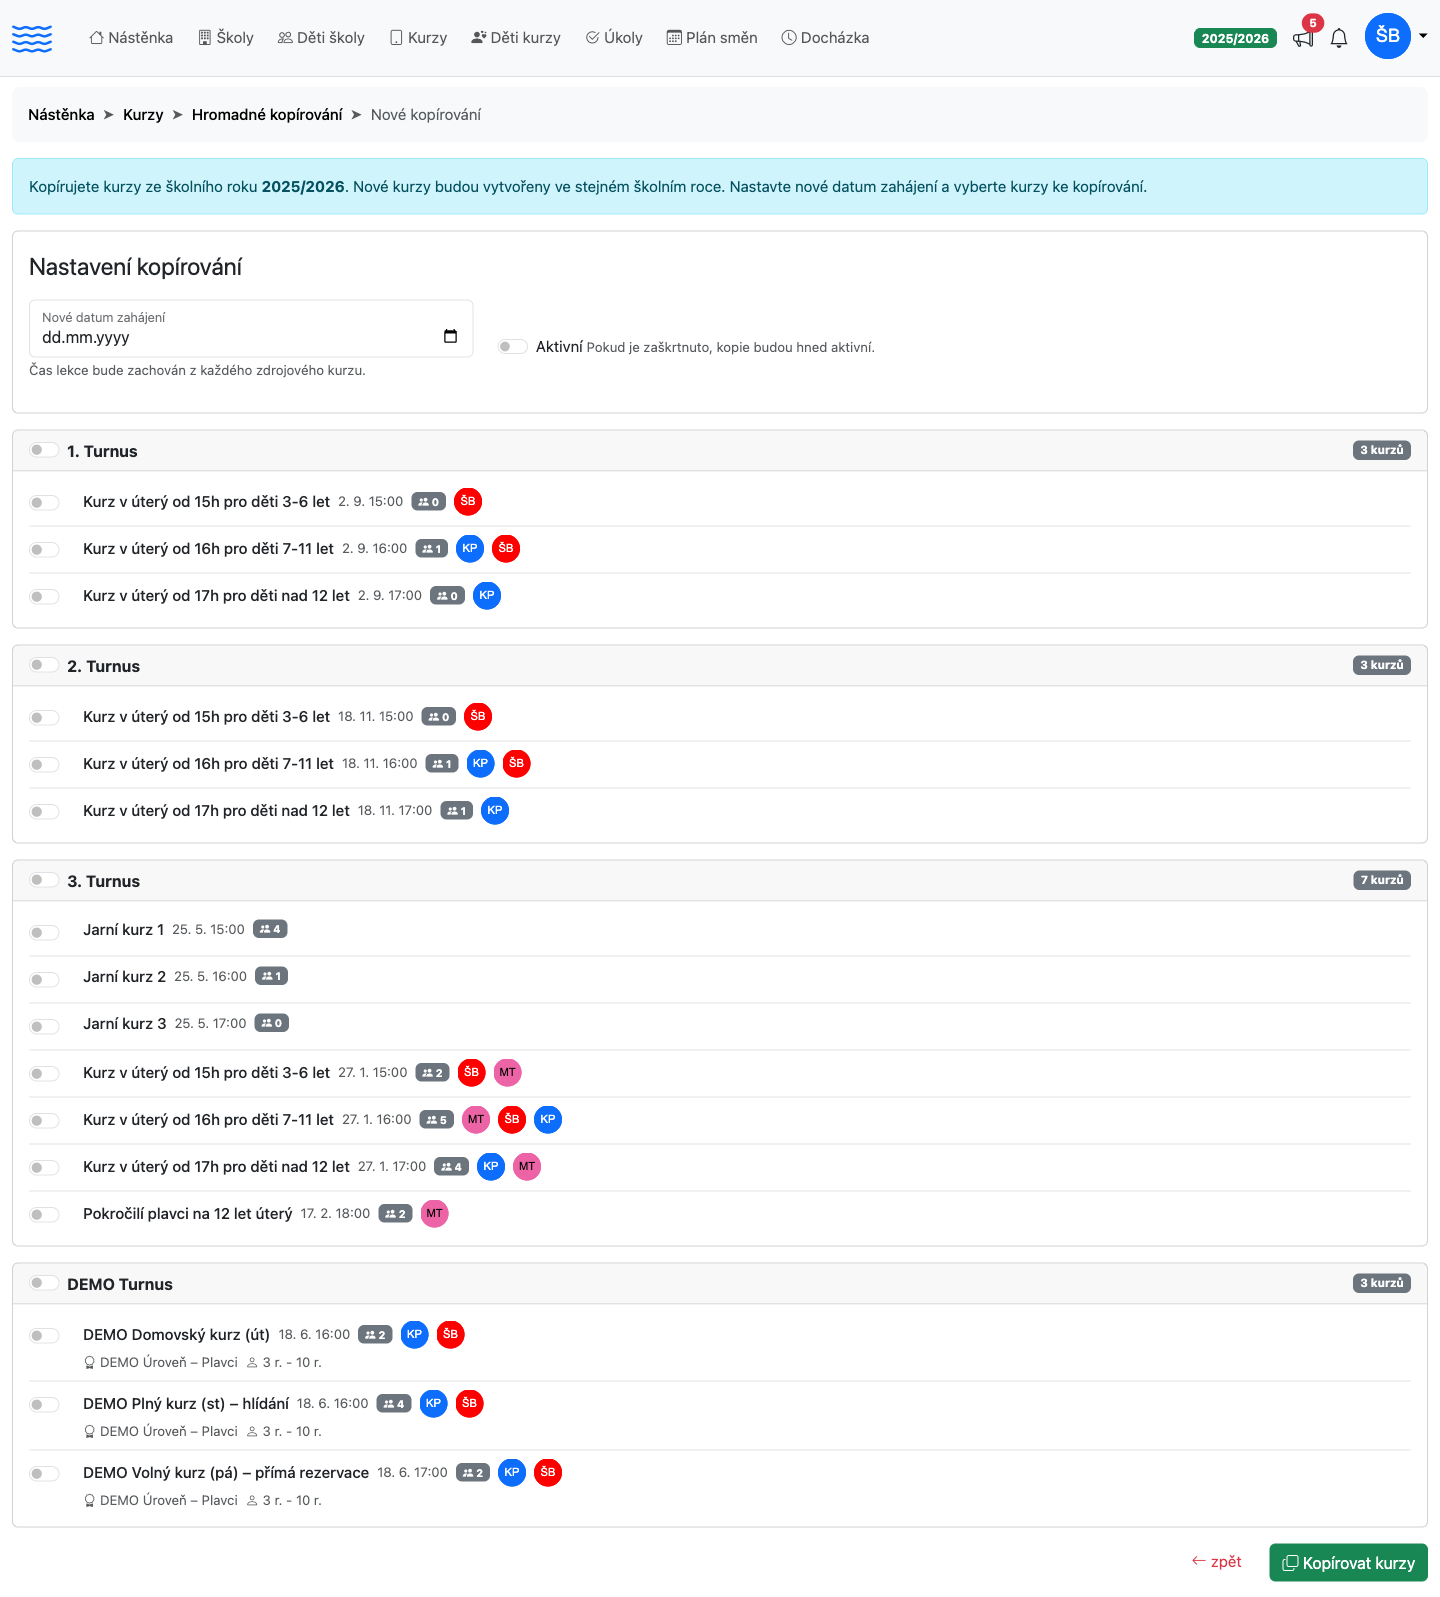The image size is (1440, 1597).
Task: Click the MT avatar on Pokročilí plavci course
Action: [434, 1213]
